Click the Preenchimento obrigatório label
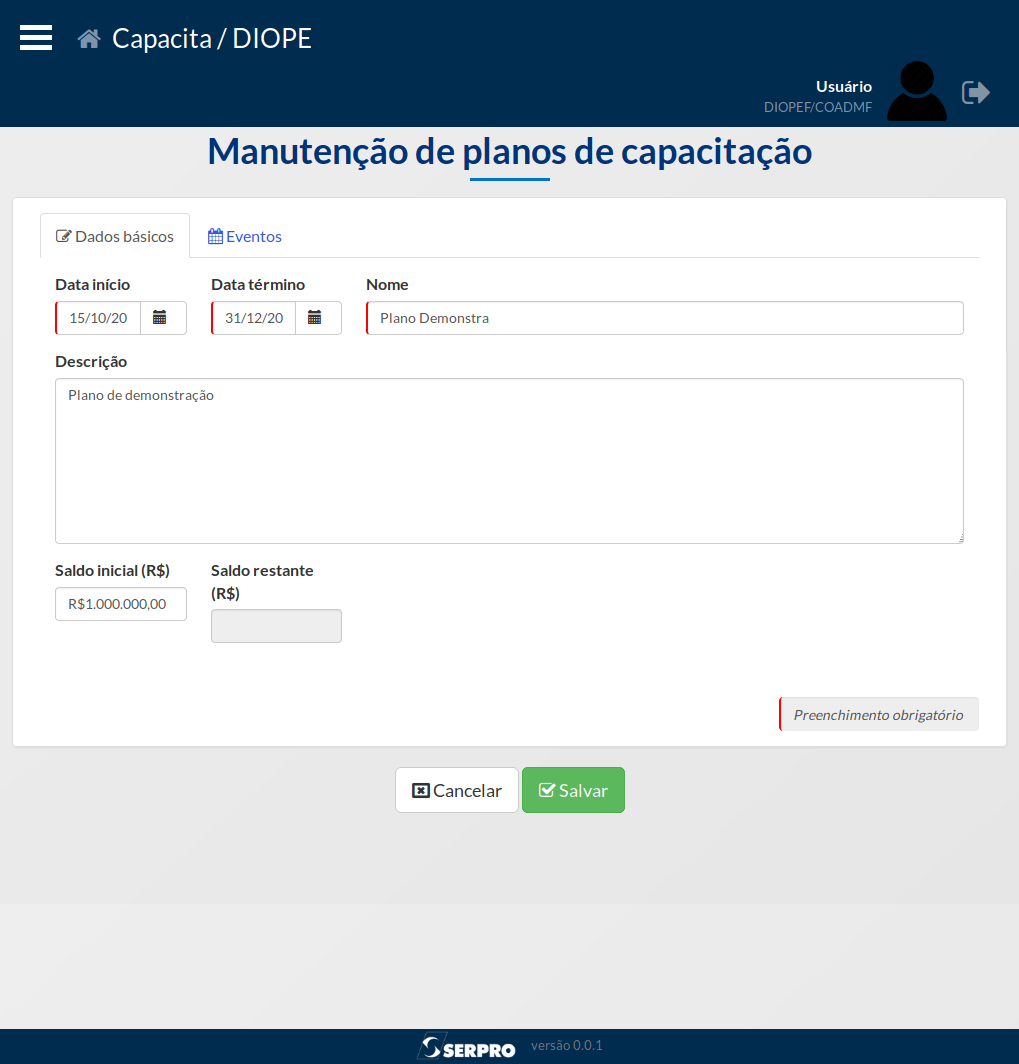 click(878, 714)
